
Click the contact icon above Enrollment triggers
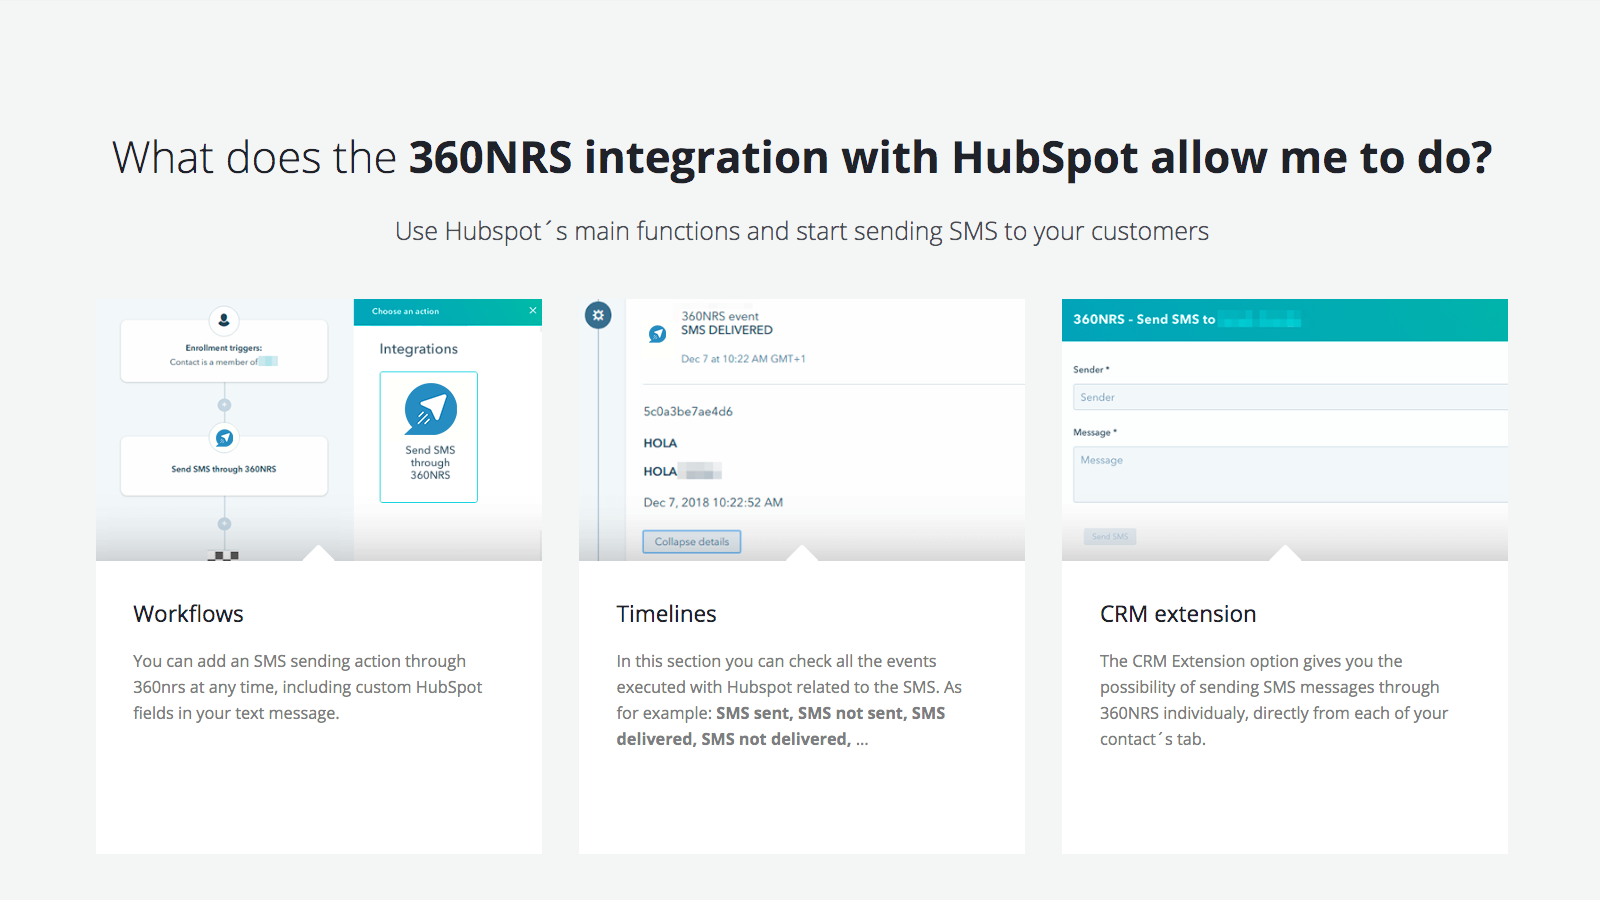tap(224, 320)
